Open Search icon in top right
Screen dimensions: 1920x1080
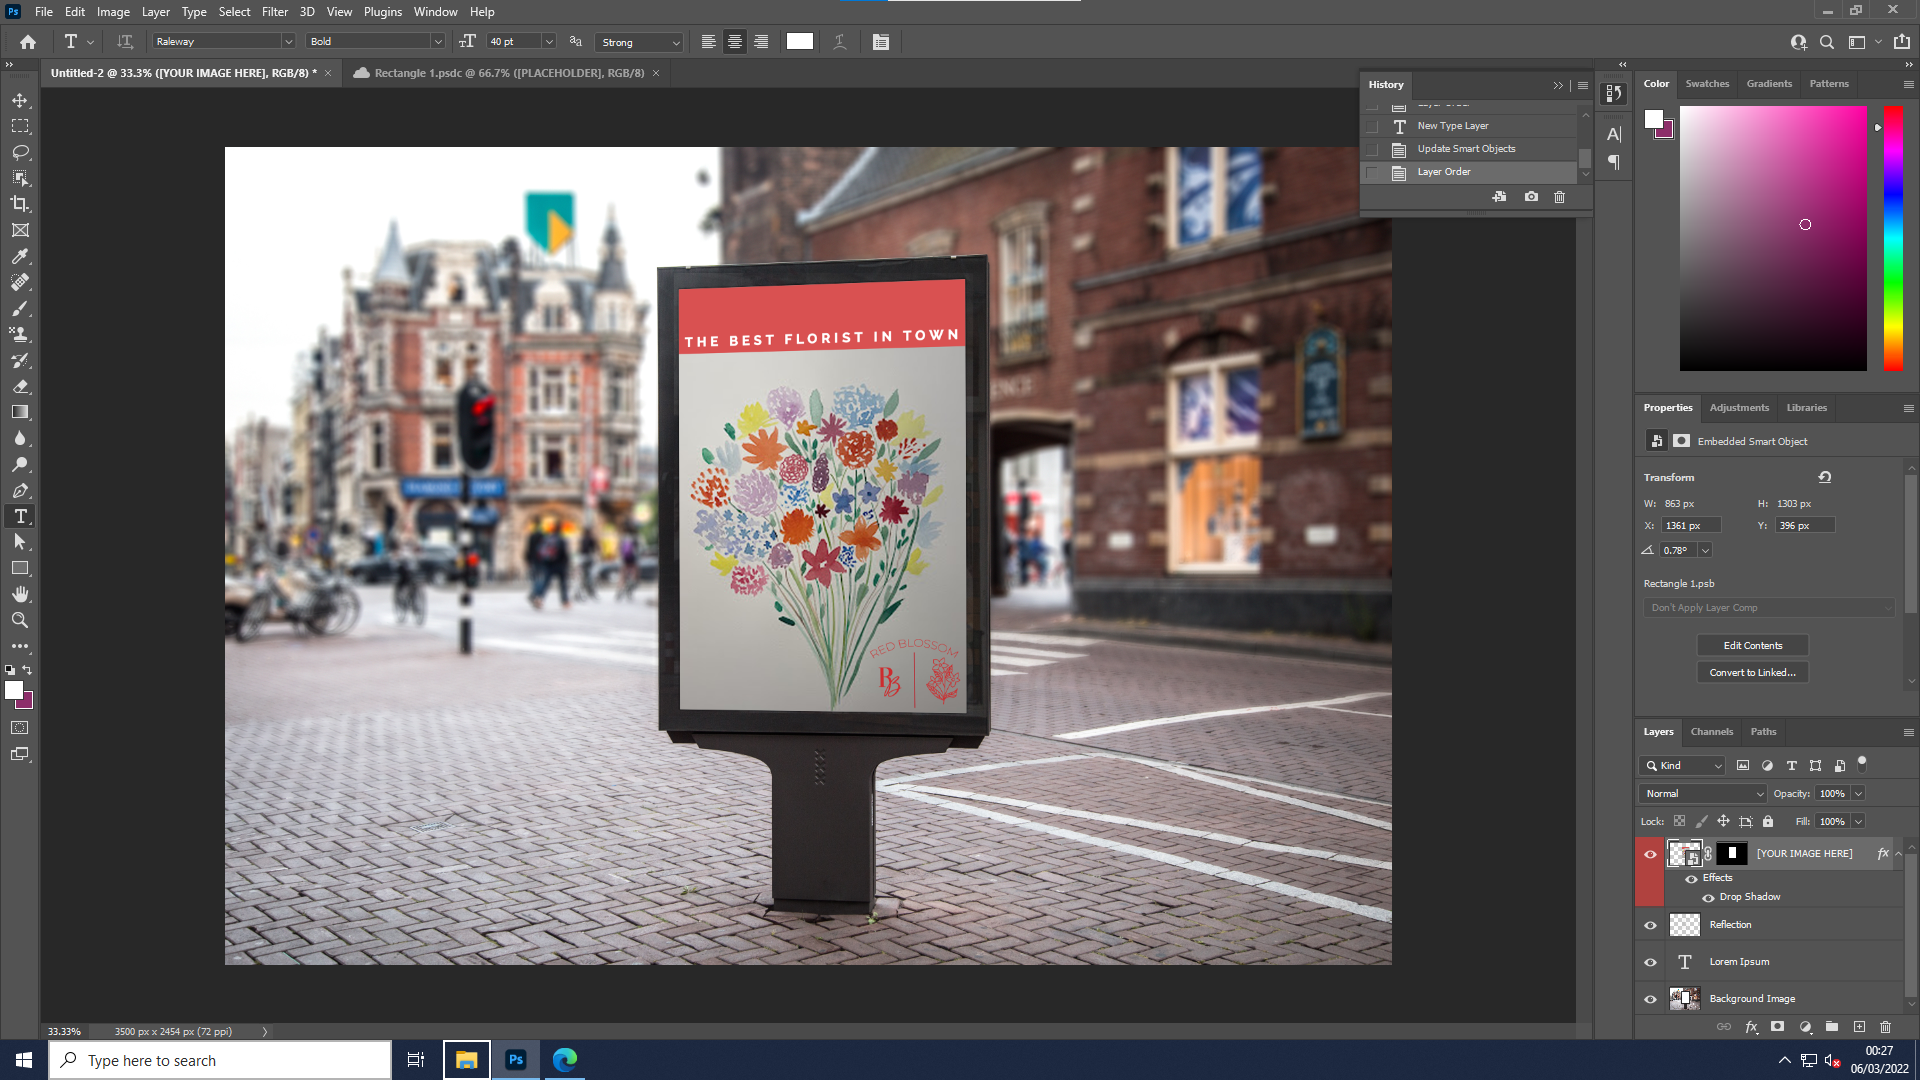1827,42
